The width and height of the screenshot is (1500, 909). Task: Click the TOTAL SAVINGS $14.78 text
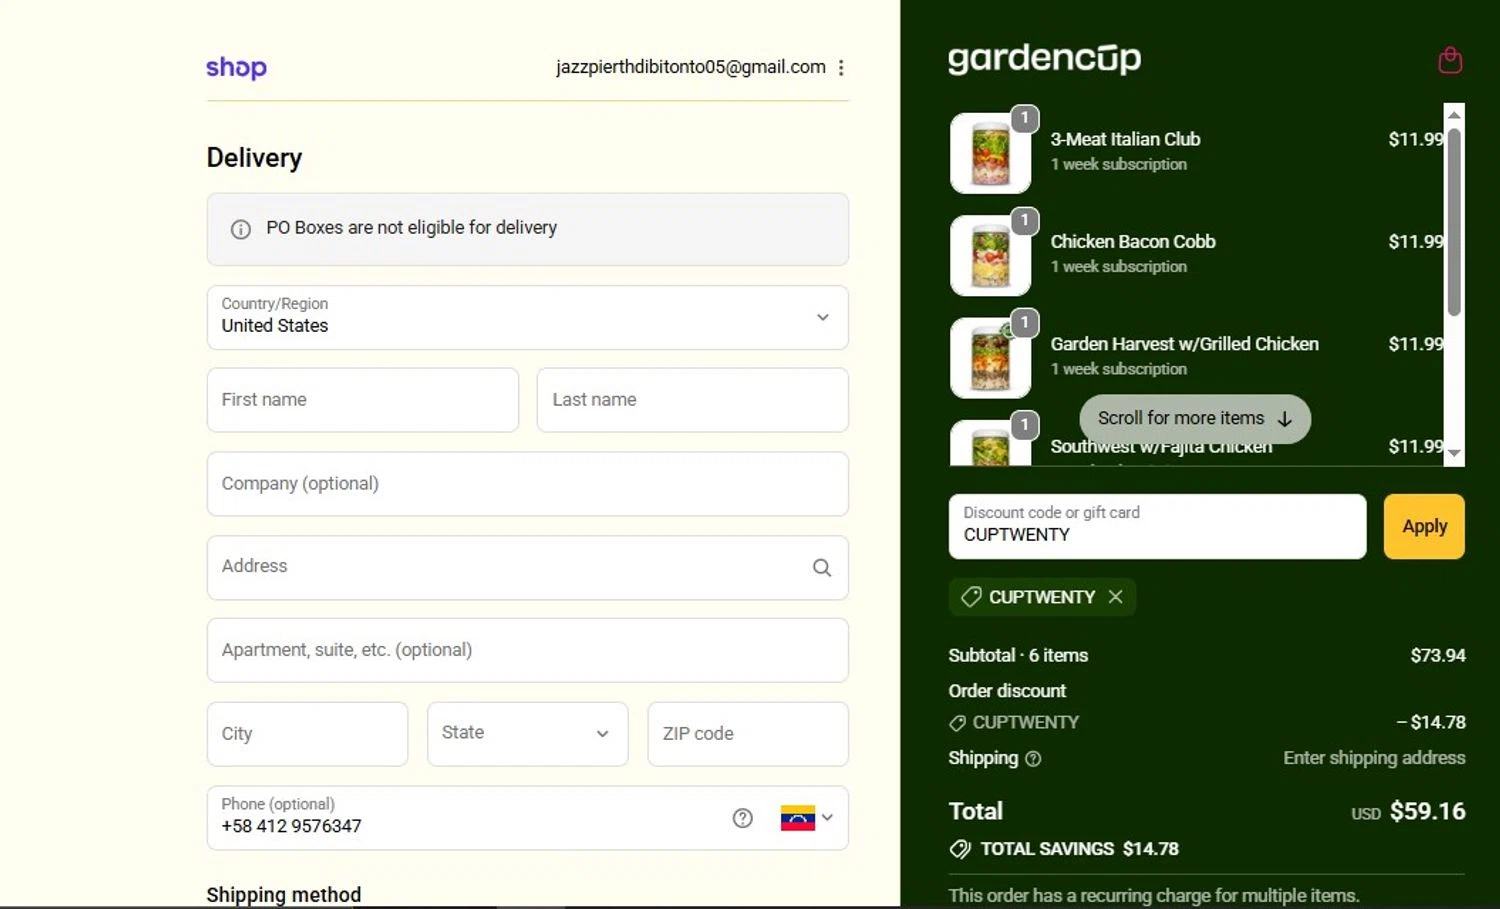(1079, 849)
